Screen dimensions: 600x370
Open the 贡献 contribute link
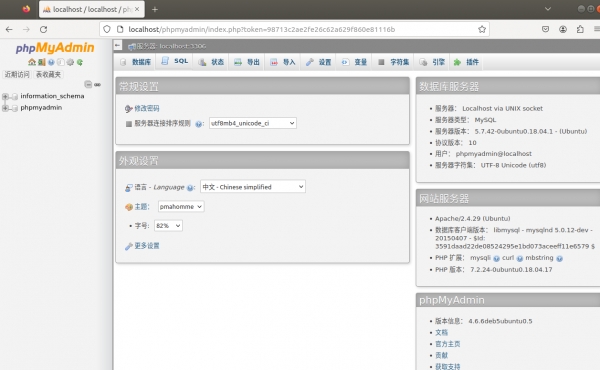click(x=441, y=355)
